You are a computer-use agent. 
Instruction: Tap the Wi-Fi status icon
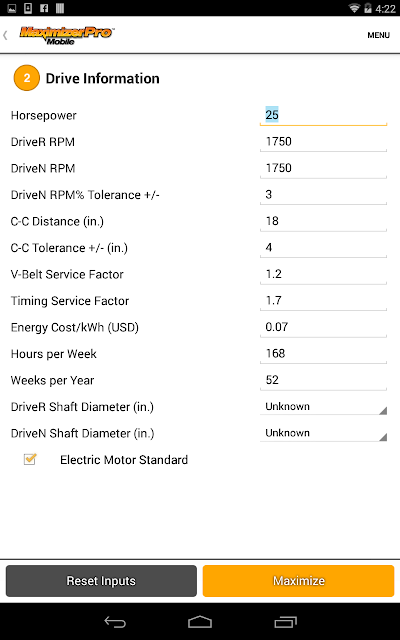pyautogui.click(x=354, y=8)
